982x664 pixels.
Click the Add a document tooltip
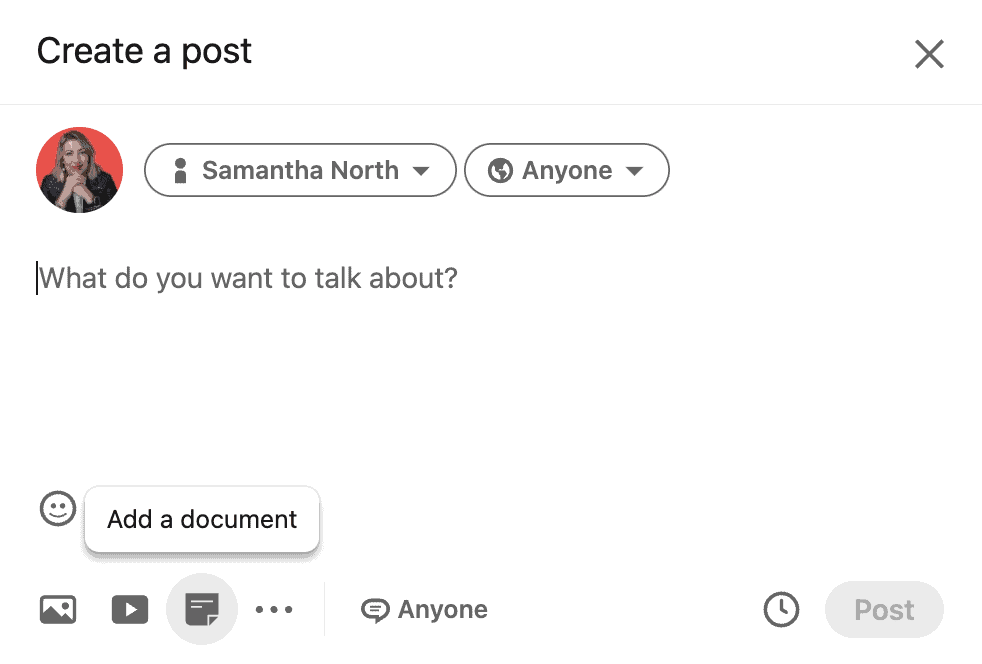pyautogui.click(x=202, y=519)
